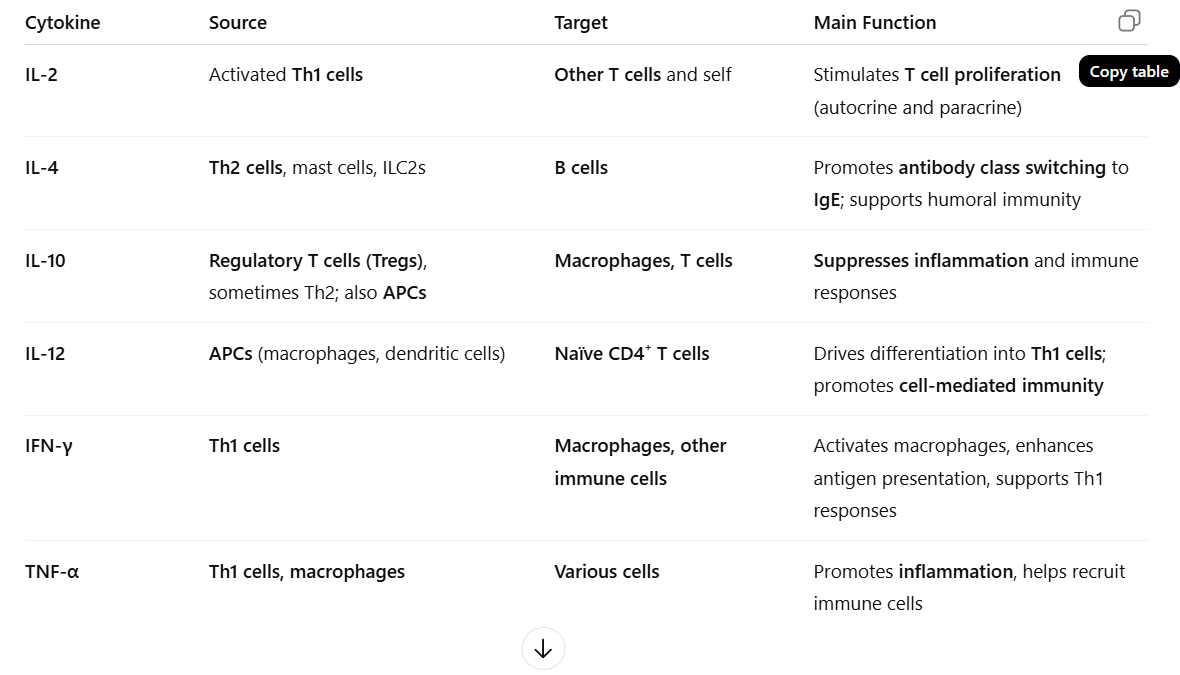Click the copy table icon
The height and width of the screenshot is (675, 1180).
pyautogui.click(x=1129, y=21)
